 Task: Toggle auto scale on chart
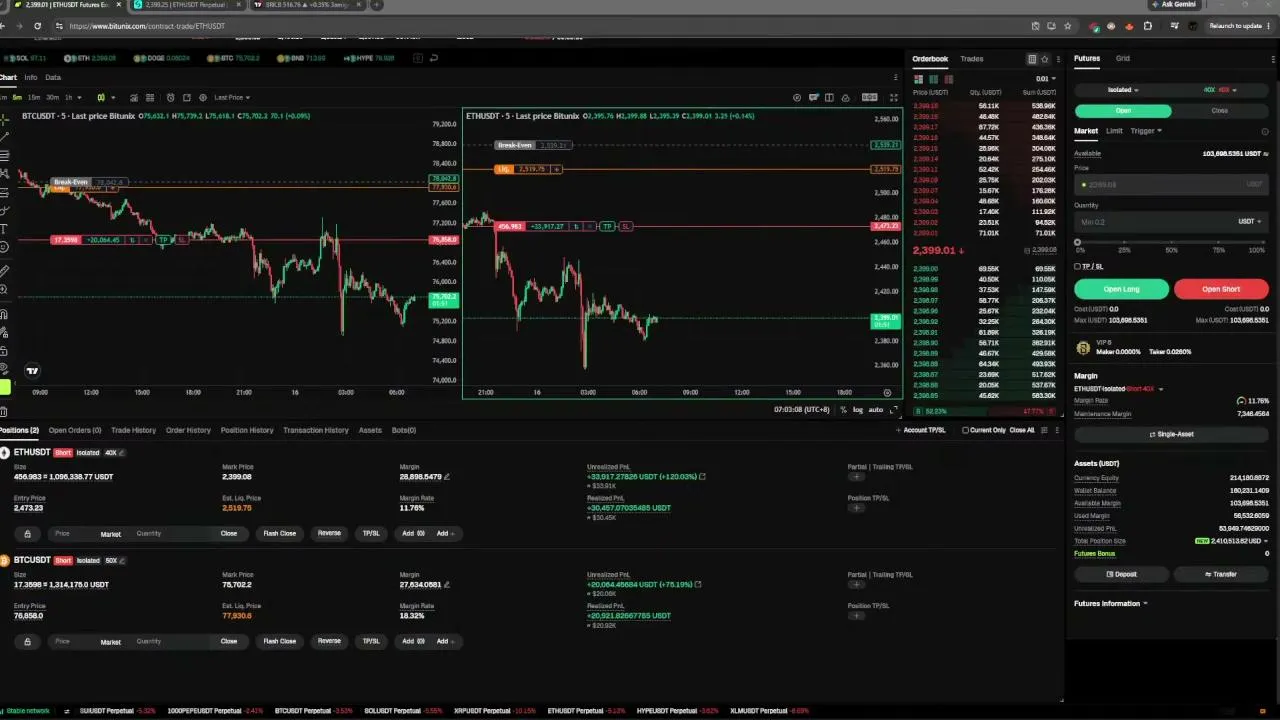tap(876, 410)
